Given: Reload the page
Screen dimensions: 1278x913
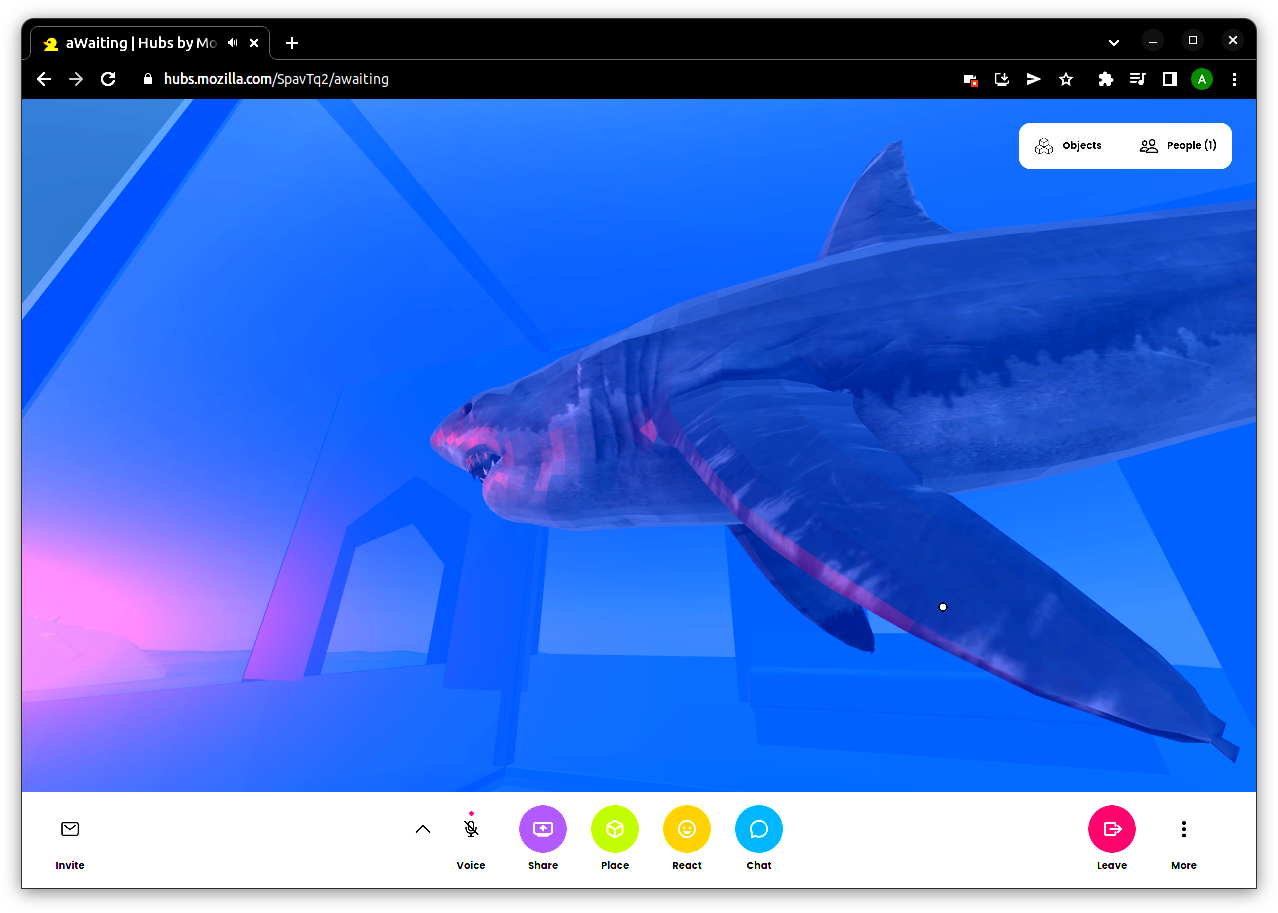Looking at the screenshot, I should pos(109,79).
